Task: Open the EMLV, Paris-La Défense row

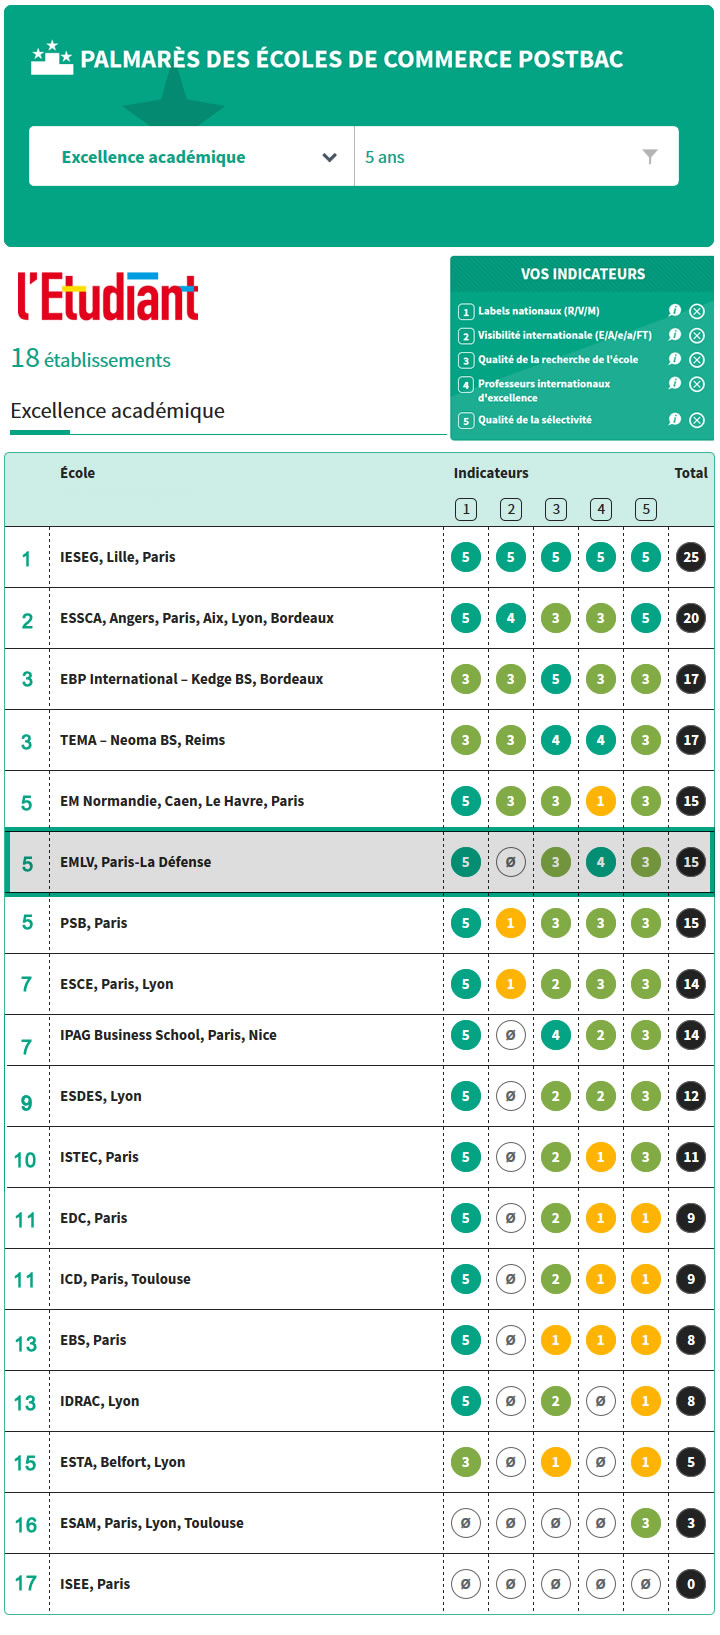Action: pos(360,862)
